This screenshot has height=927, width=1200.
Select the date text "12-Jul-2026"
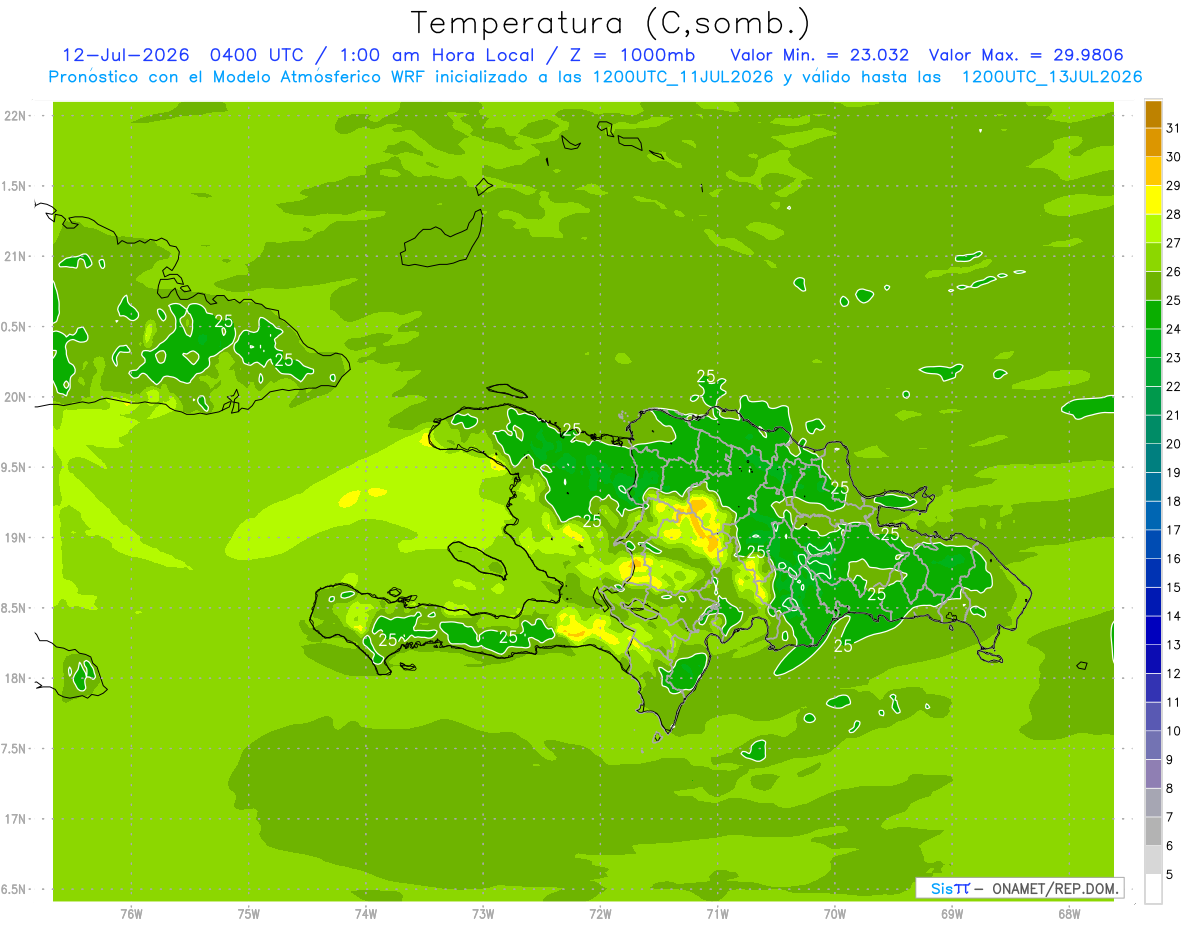pos(130,55)
